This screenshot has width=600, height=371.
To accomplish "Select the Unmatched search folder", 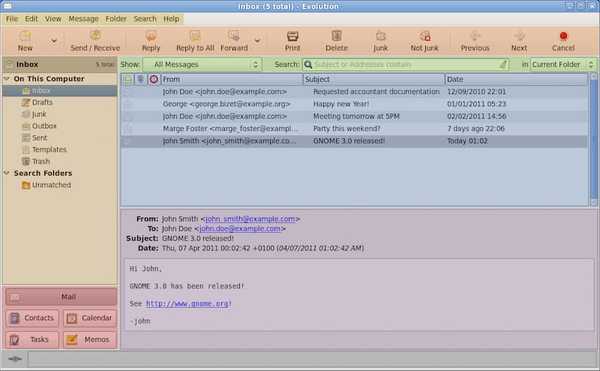I will [51, 185].
